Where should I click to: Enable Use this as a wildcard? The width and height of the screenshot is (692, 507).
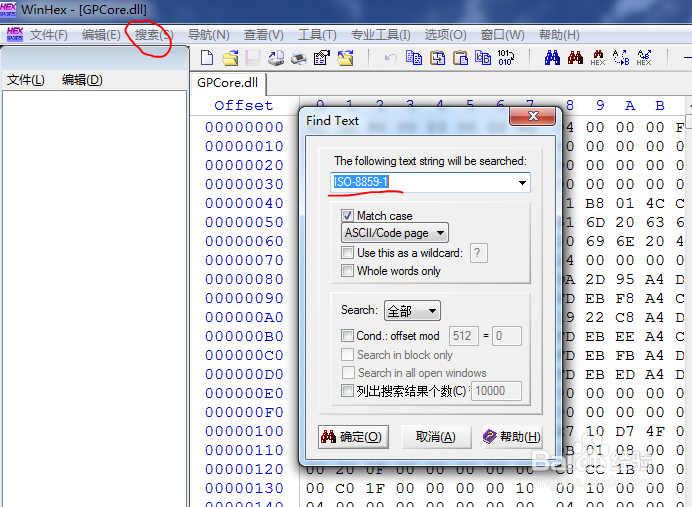pos(347,252)
